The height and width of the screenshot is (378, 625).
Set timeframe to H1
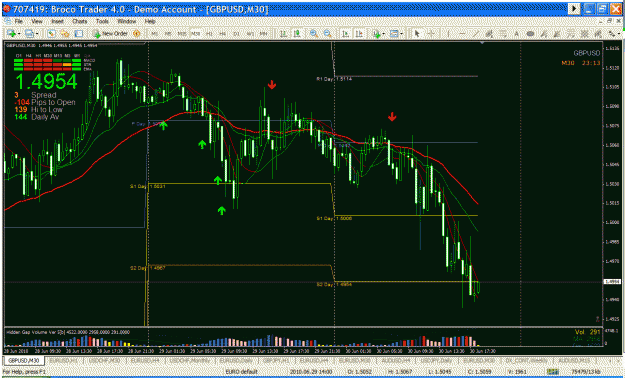tap(209, 34)
